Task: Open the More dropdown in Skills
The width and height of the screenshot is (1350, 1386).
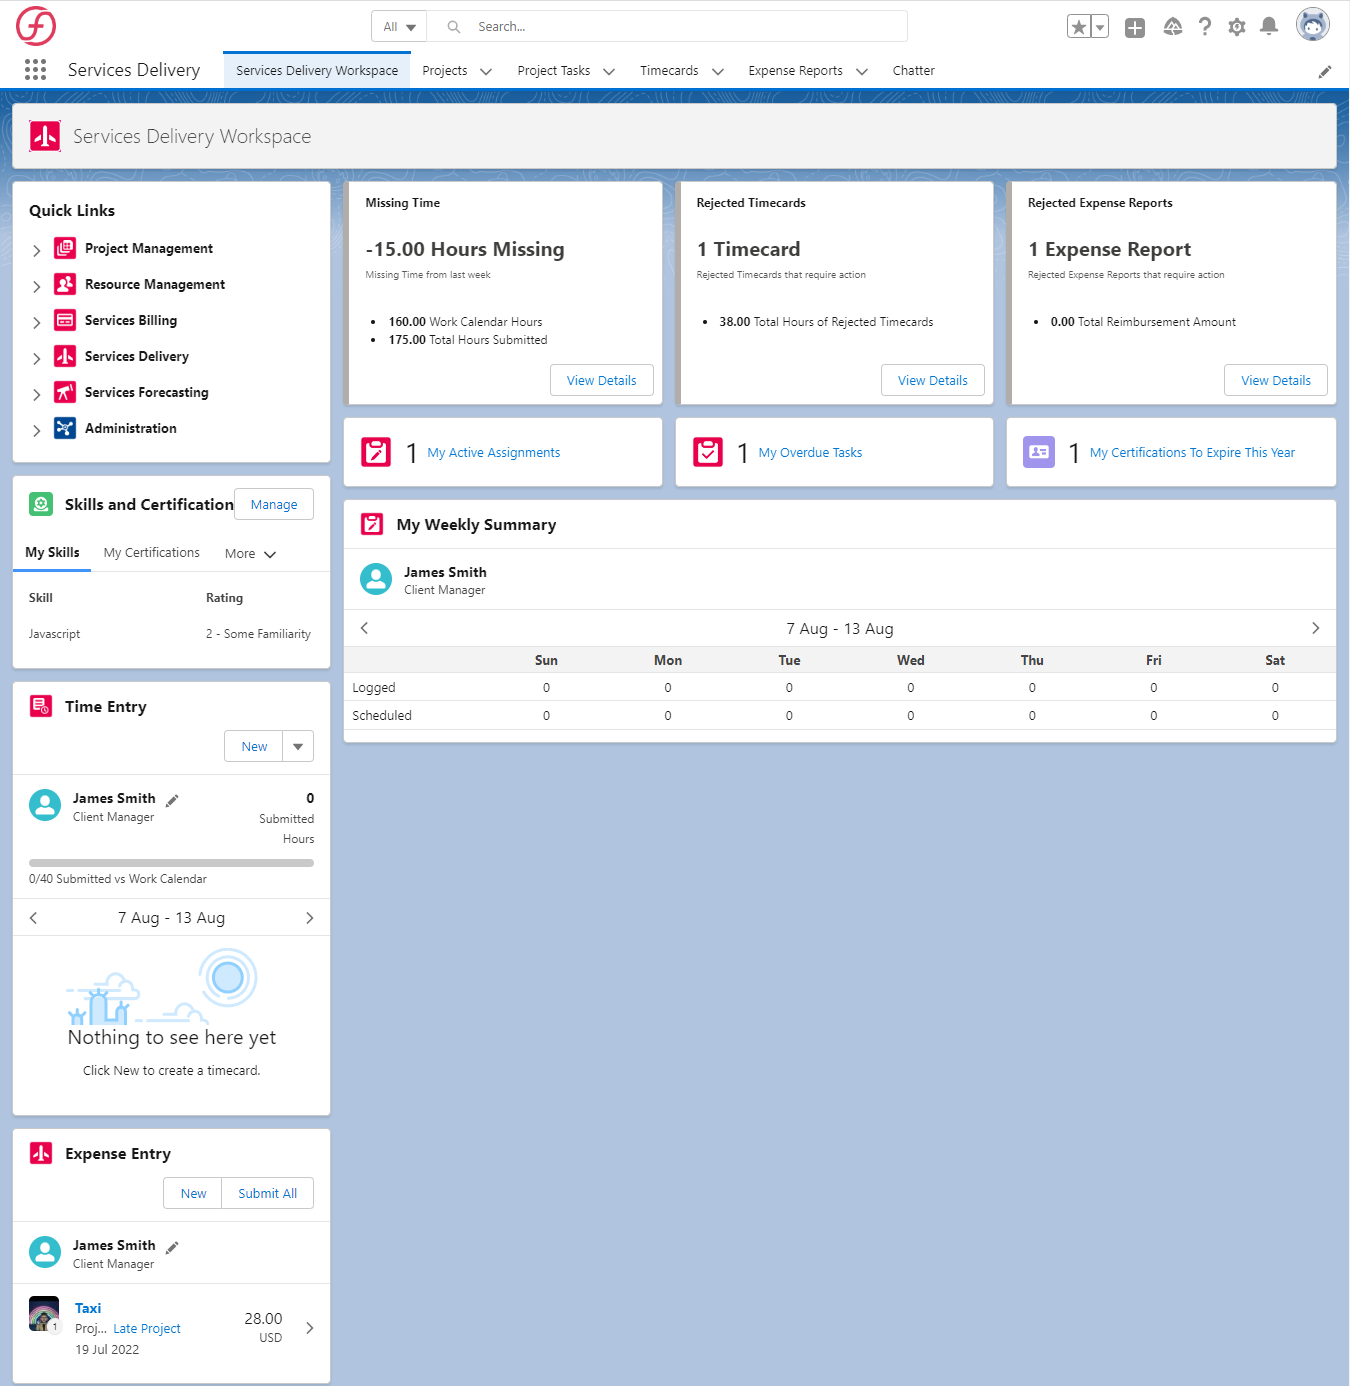Action: point(250,554)
